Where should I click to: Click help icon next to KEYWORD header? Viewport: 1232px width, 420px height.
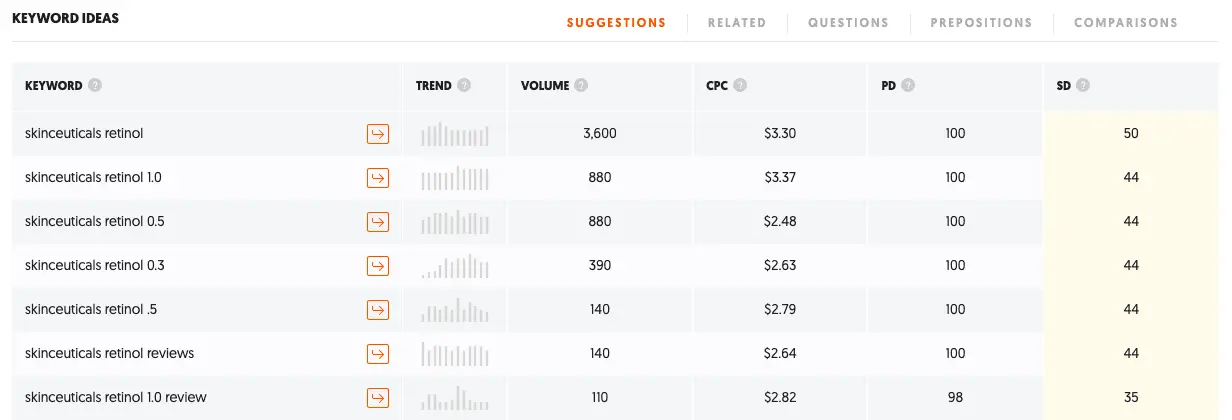click(x=95, y=86)
